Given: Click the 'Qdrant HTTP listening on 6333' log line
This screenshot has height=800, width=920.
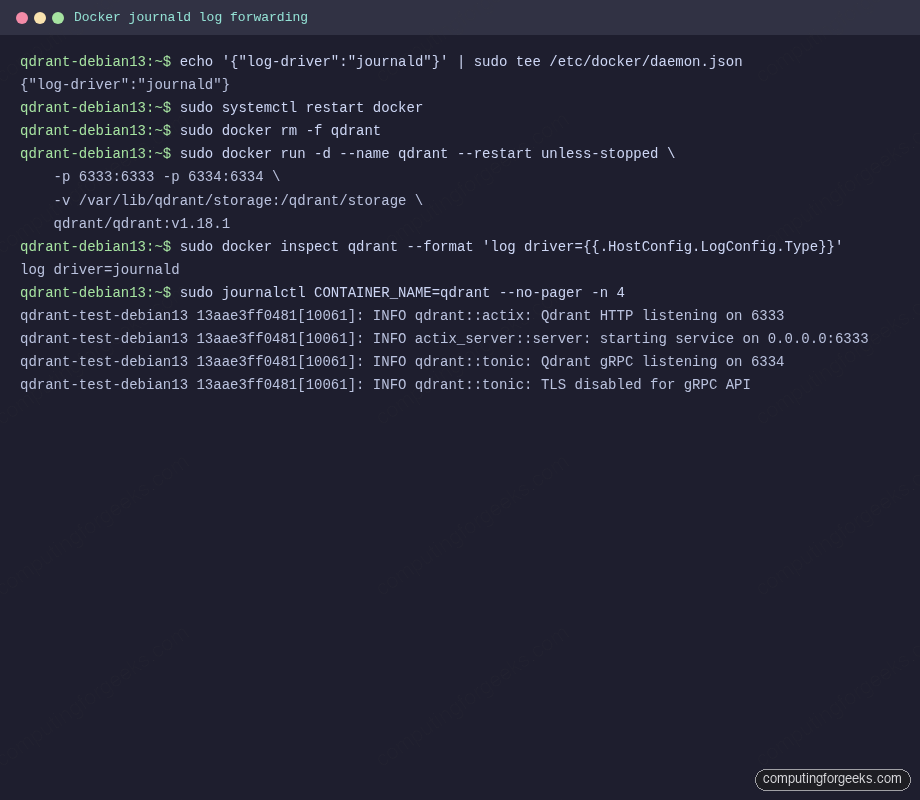Looking at the screenshot, I should 402,315.
